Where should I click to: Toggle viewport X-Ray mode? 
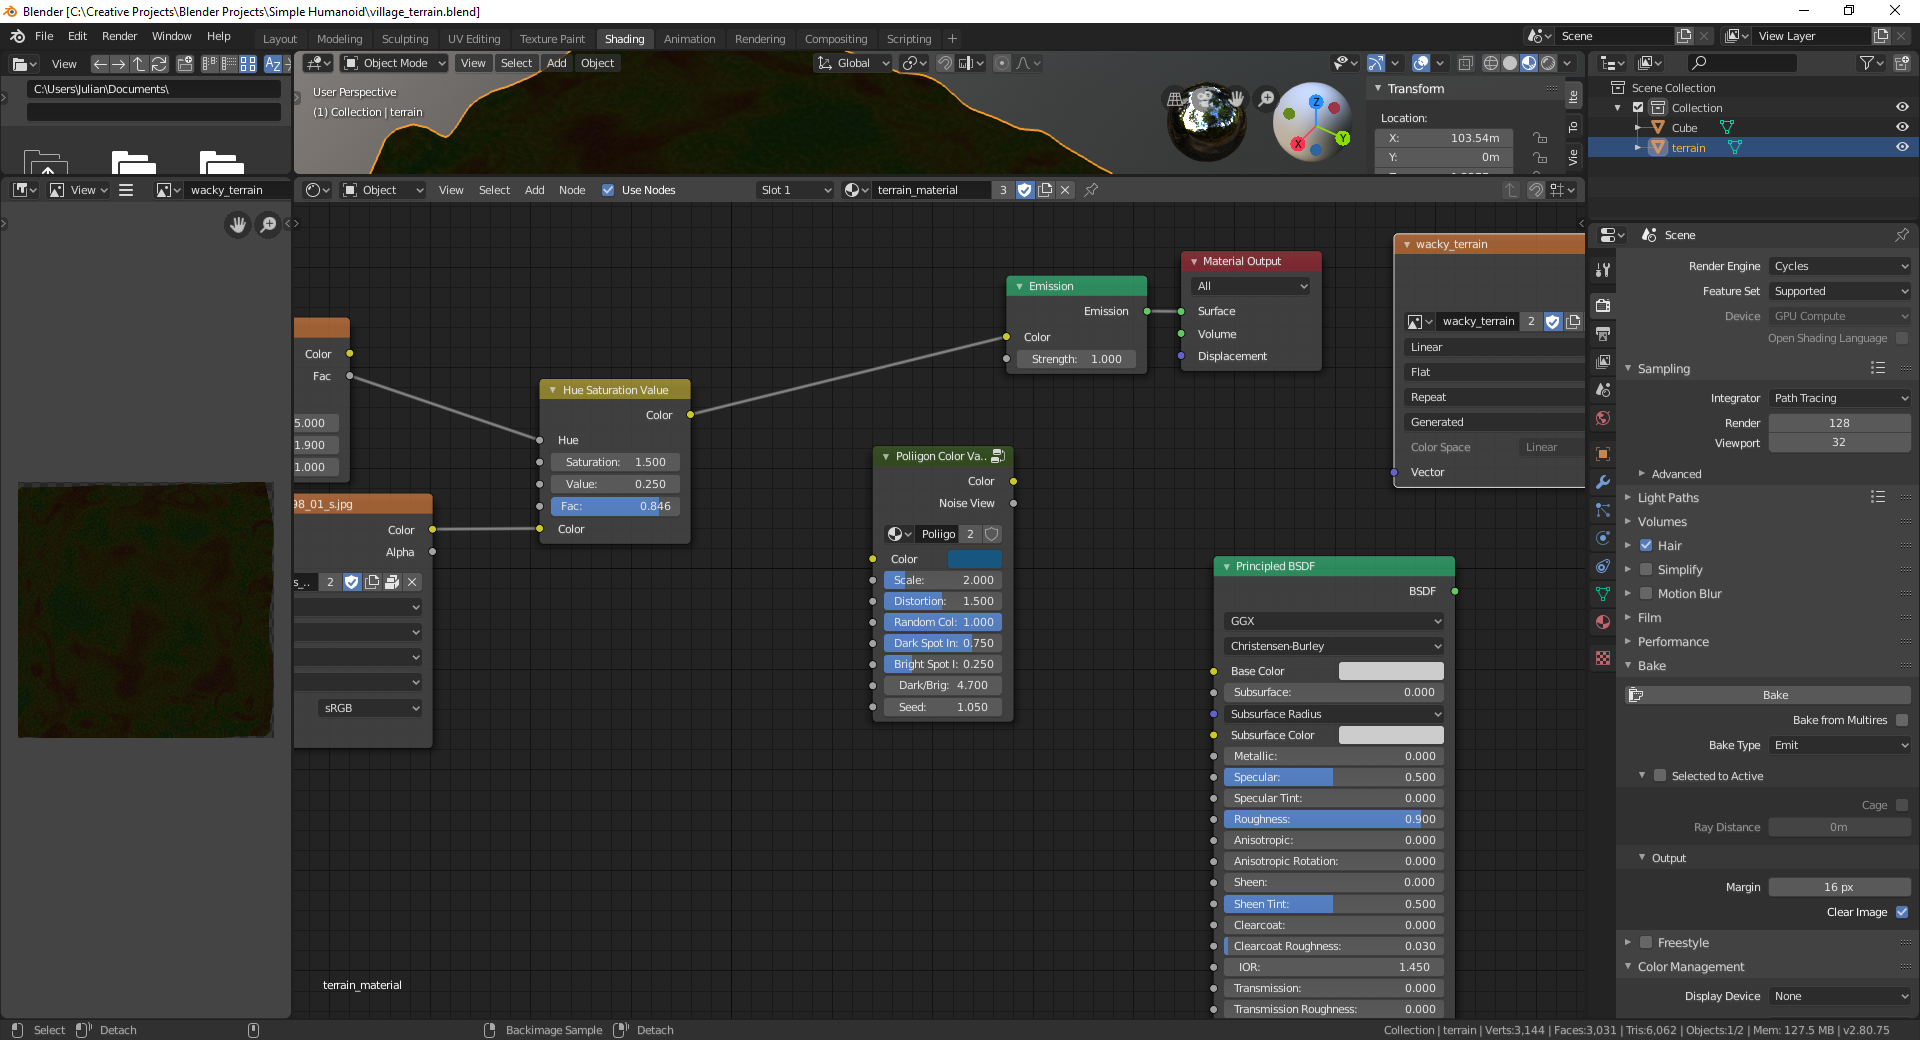click(1465, 63)
